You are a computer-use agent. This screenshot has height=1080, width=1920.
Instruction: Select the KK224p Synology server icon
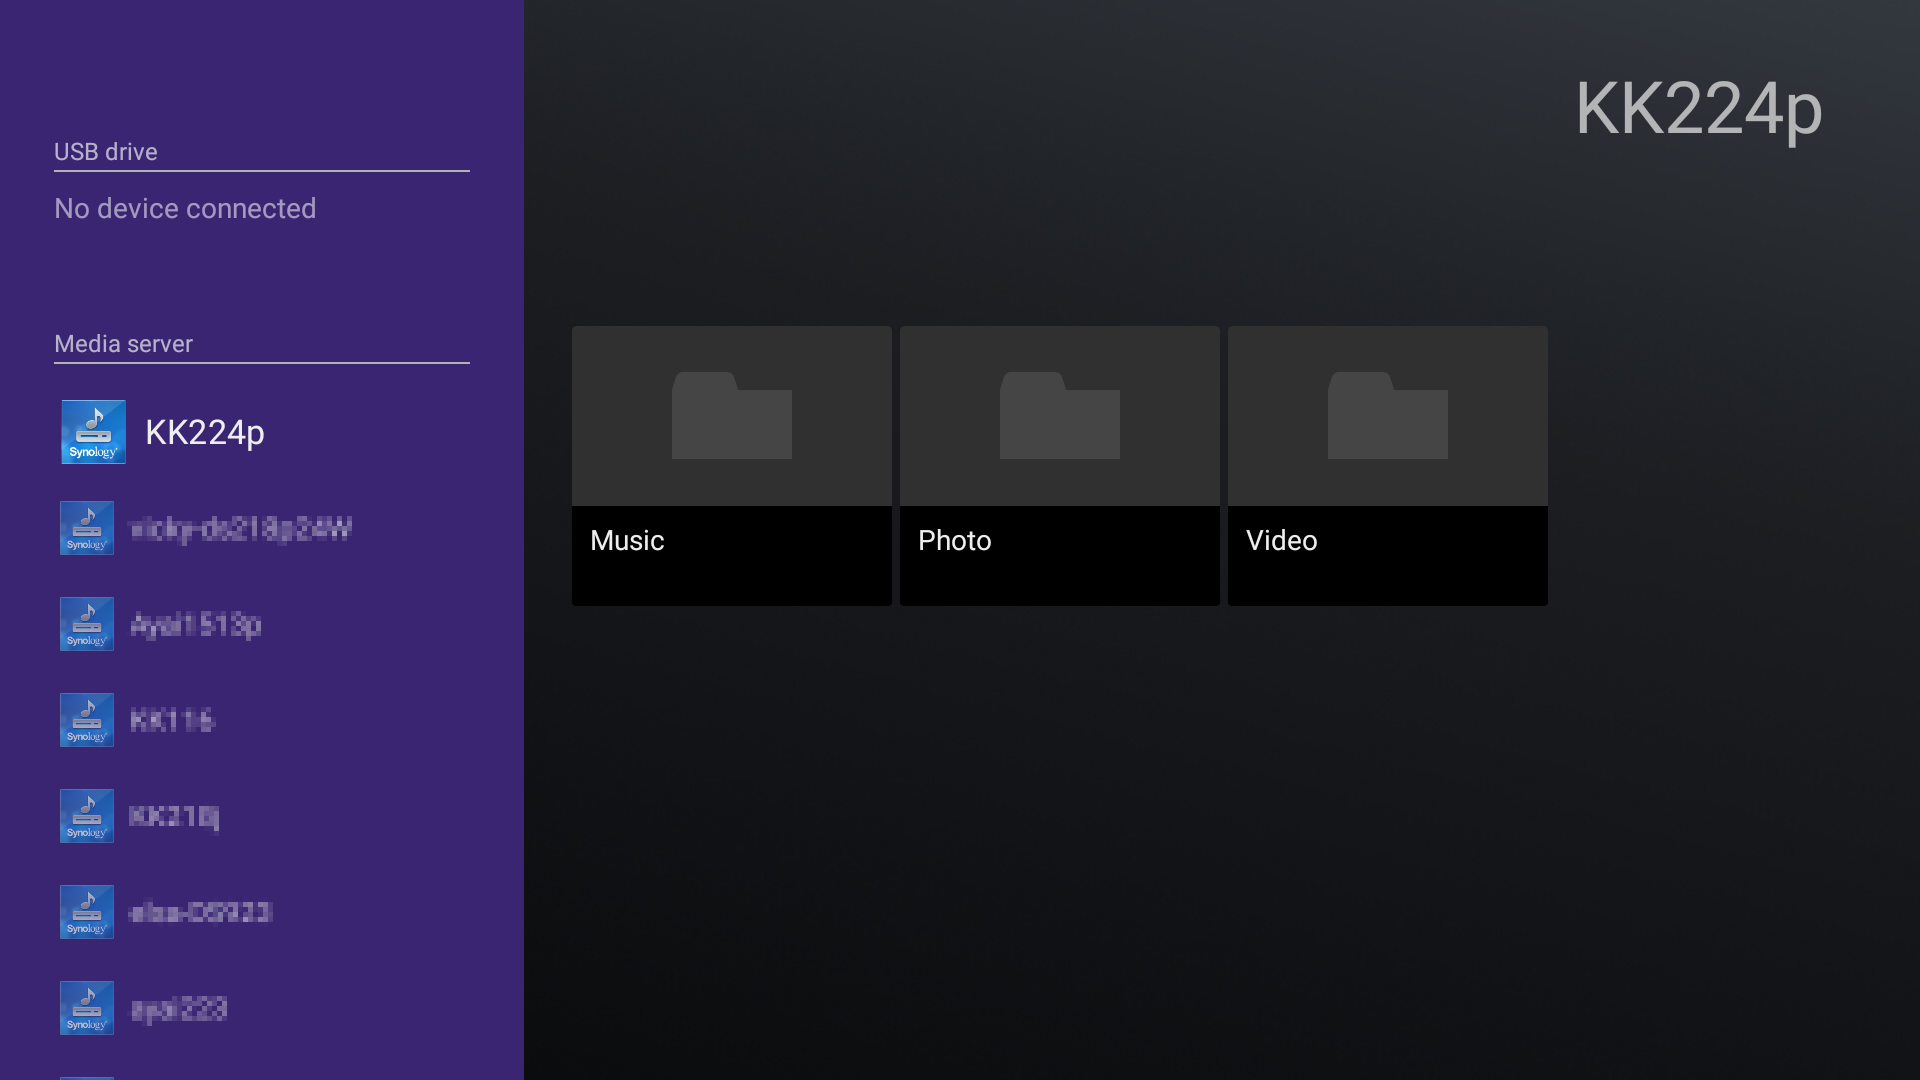(94, 432)
